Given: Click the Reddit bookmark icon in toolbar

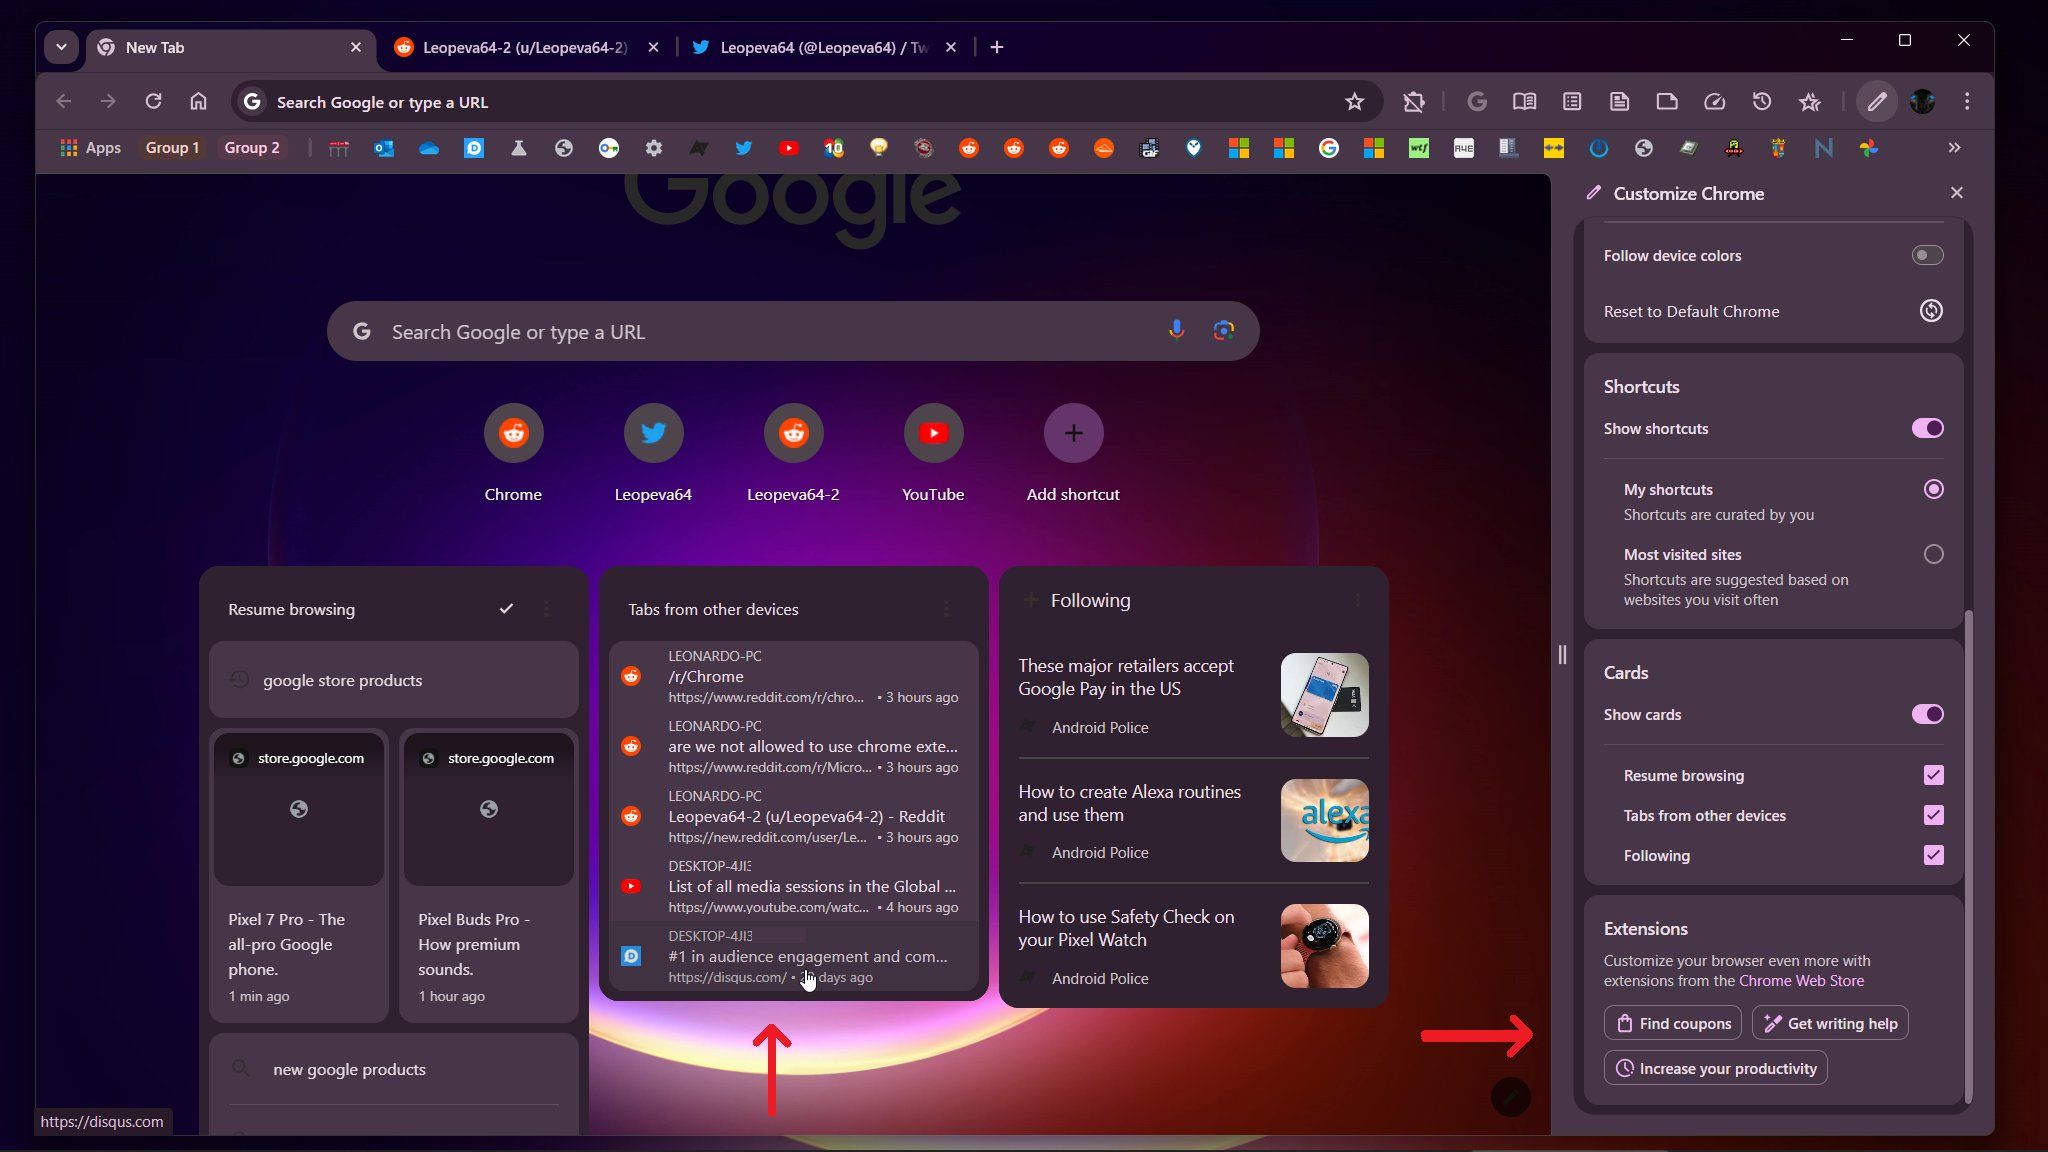Looking at the screenshot, I should click(969, 146).
